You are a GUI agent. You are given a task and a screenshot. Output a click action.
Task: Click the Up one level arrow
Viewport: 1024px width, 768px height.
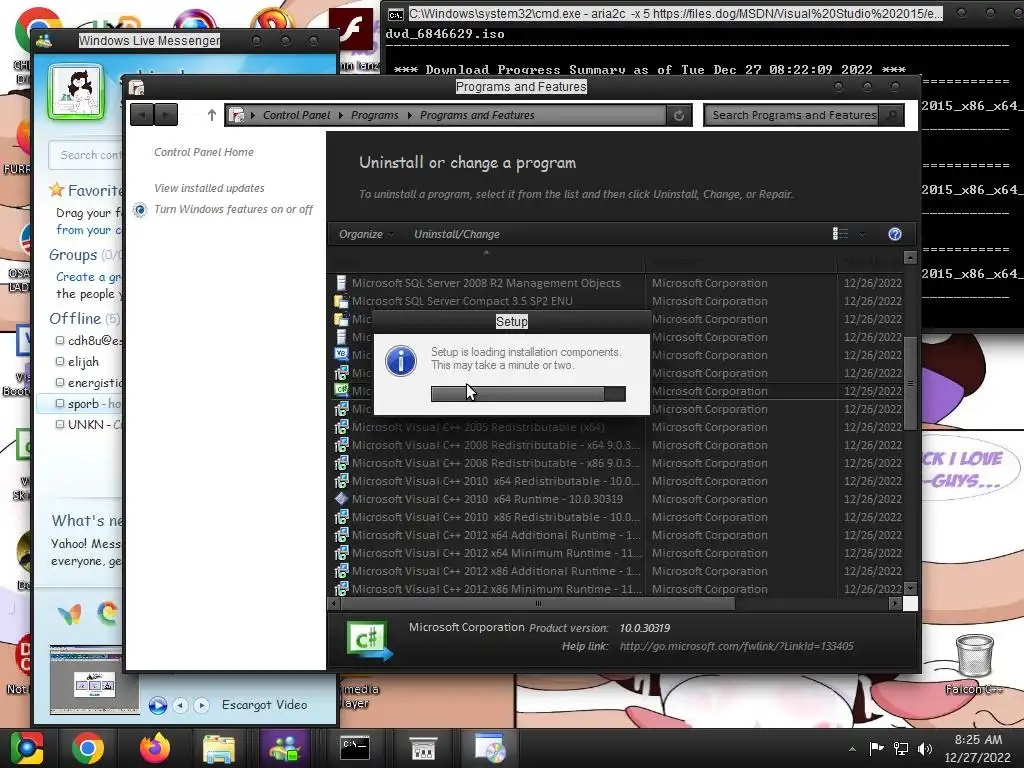point(211,115)
